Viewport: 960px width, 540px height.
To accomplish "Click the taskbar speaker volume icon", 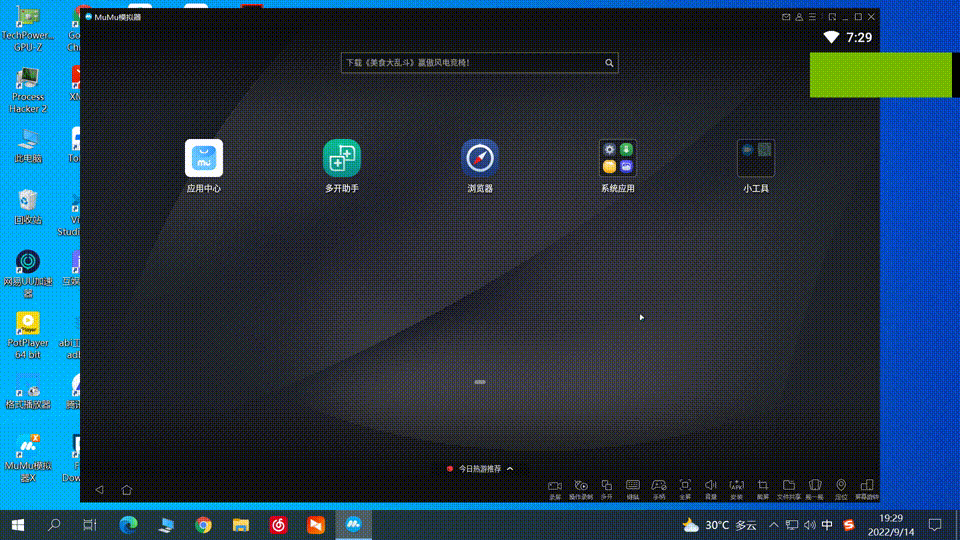I will tap(809, 525).
